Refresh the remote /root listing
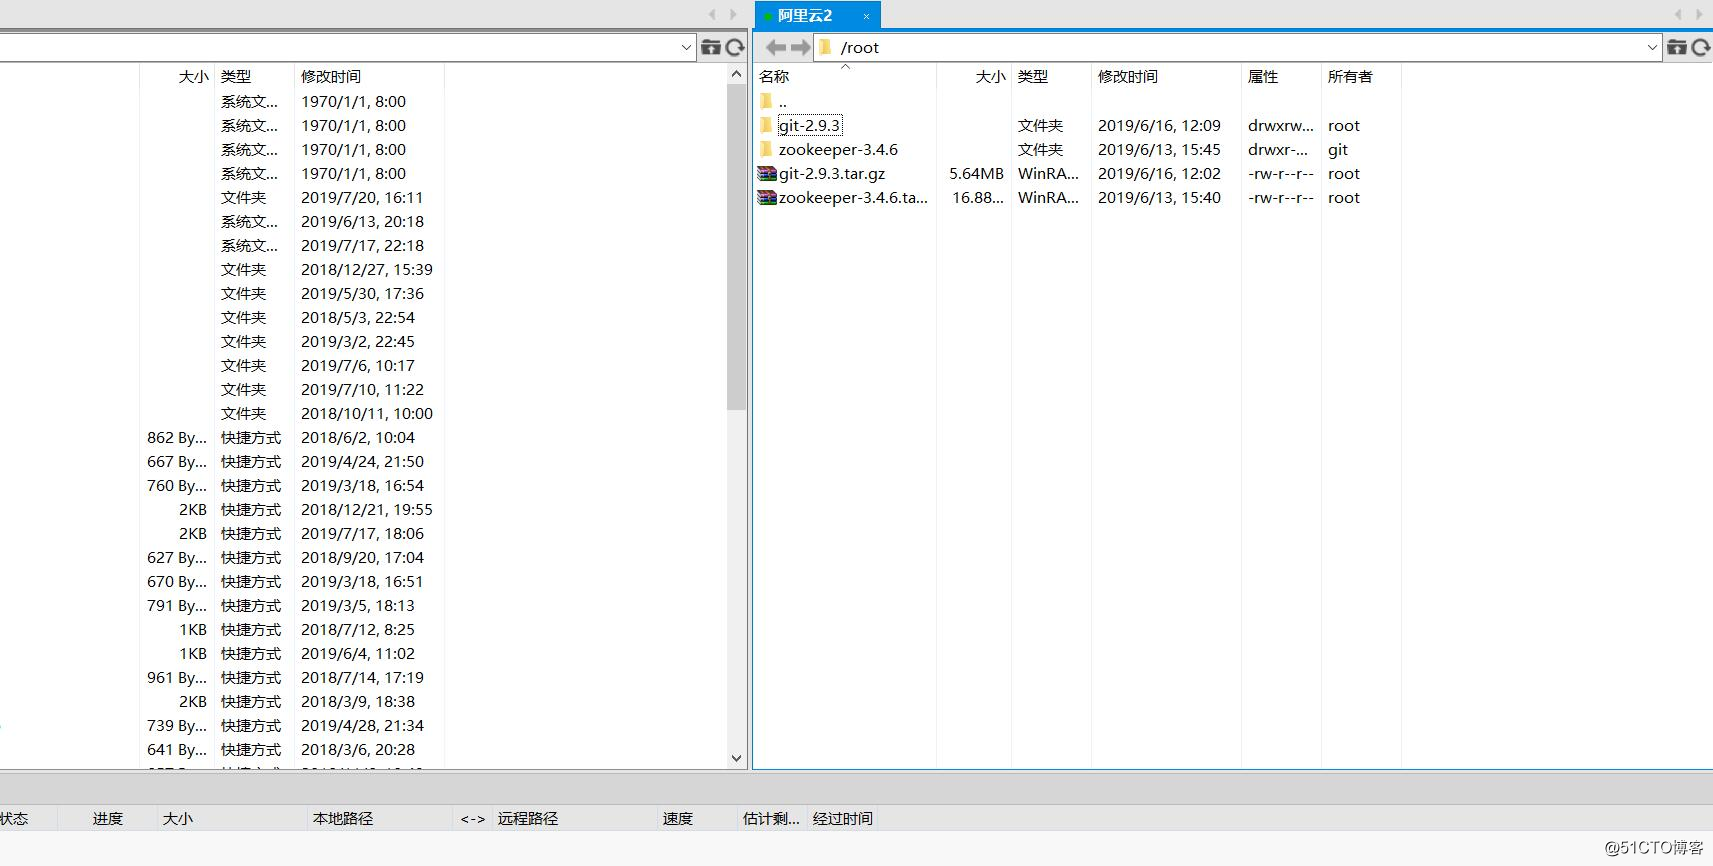The image size is (1713, 866). [1701, 47]
